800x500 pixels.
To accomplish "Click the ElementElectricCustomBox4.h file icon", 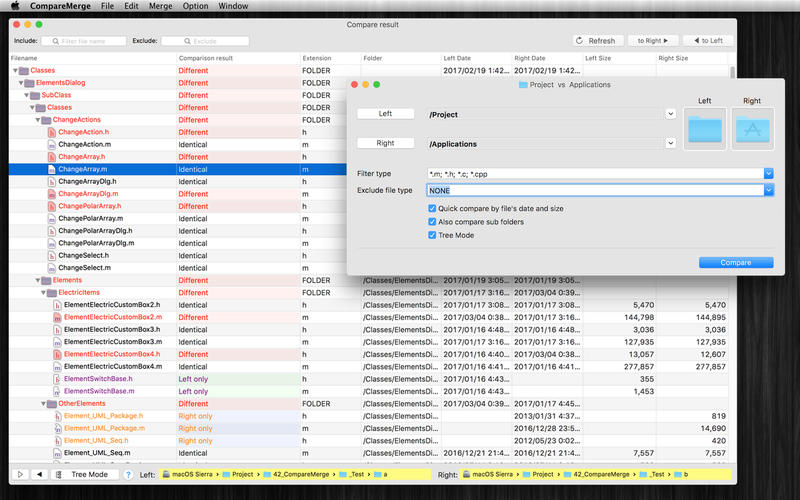I will (x=57, y=354).
